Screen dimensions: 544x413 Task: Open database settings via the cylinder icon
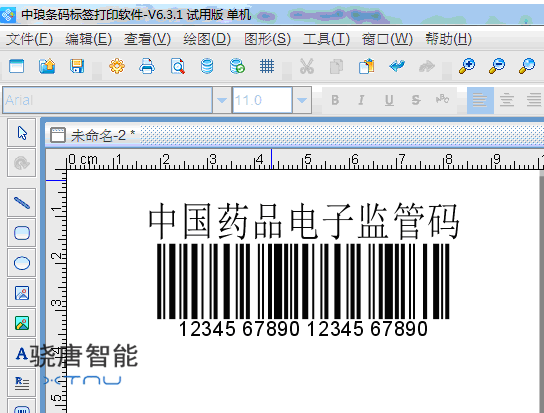[207, 66]
